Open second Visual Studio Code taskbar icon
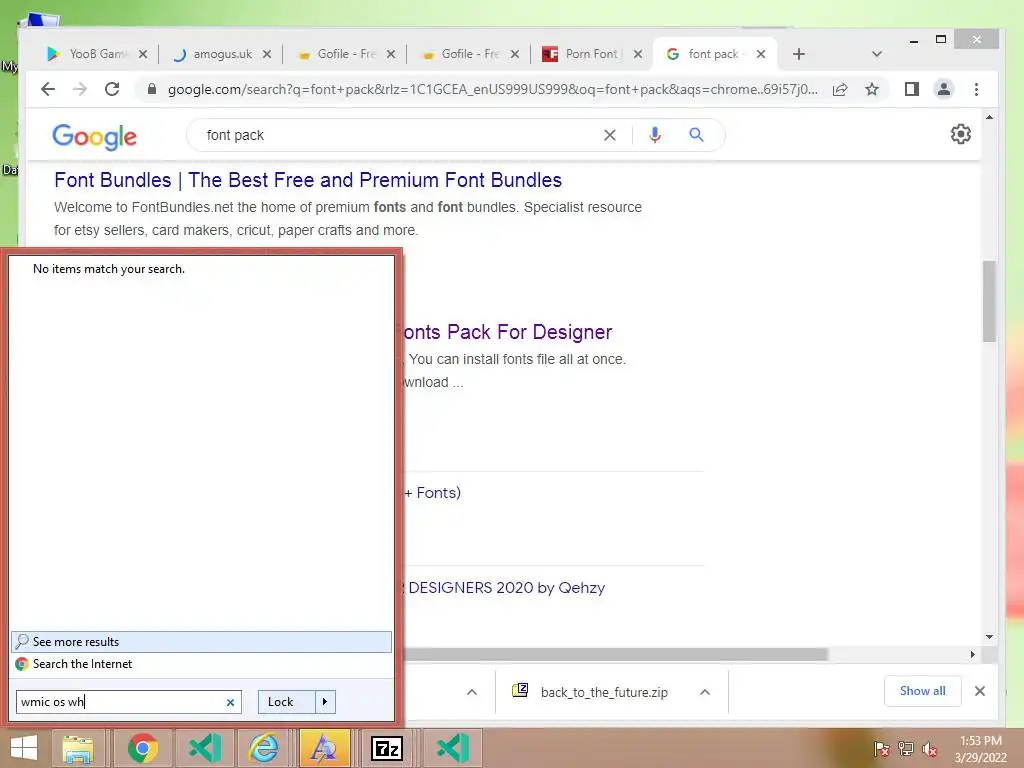 click(x=453, y=748)
